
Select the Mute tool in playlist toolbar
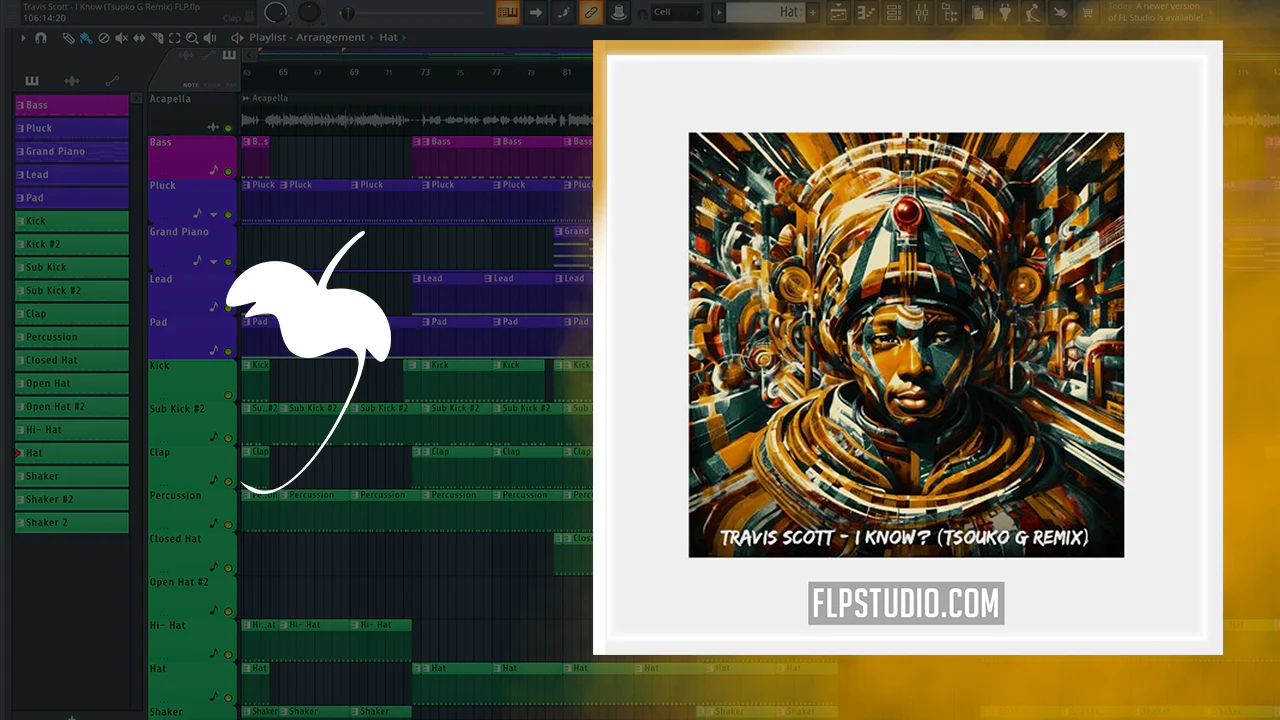tap(121, 38)
